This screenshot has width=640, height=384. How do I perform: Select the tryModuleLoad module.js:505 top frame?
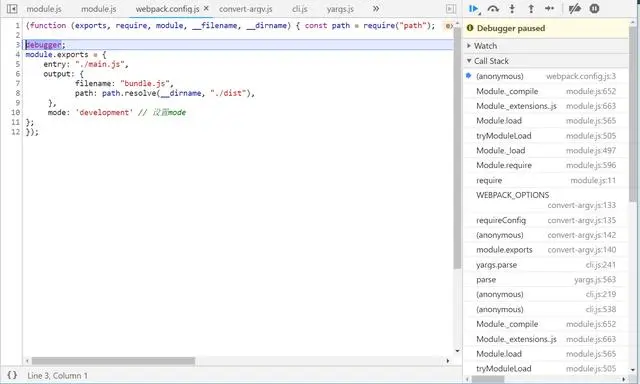pos(546,135)
